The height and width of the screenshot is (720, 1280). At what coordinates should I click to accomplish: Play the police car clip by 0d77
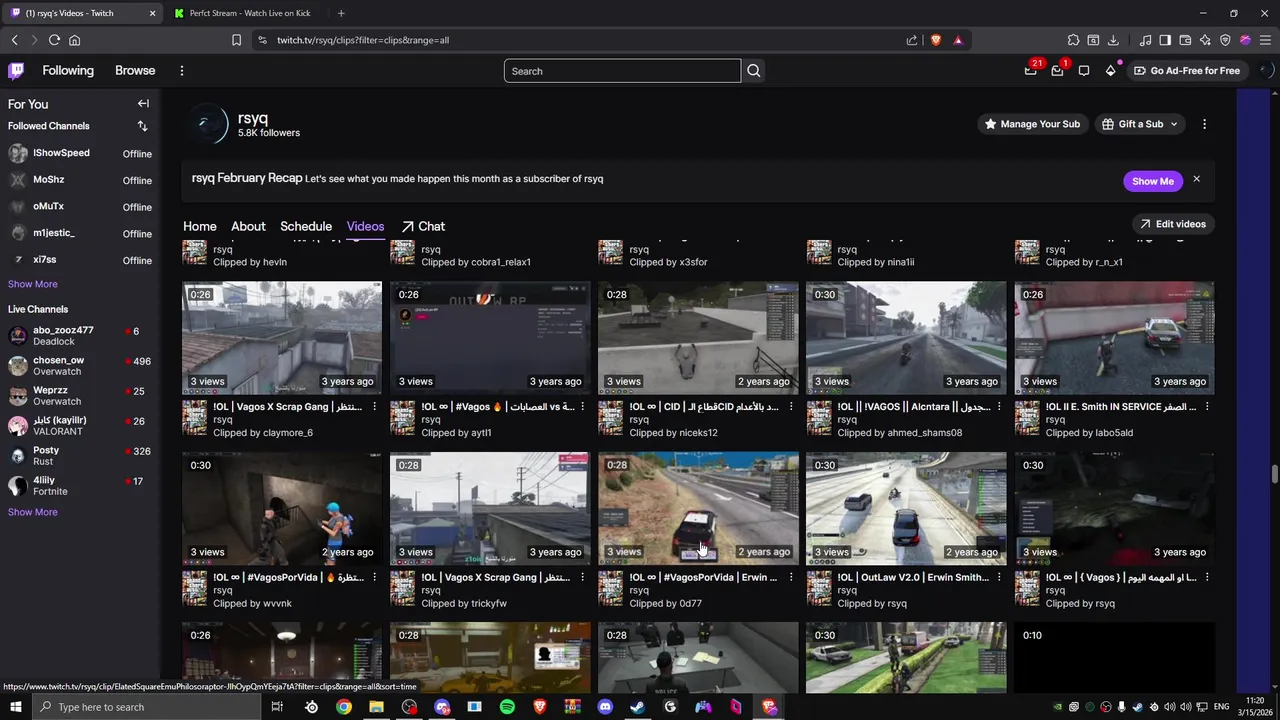(x=698, y=508)
